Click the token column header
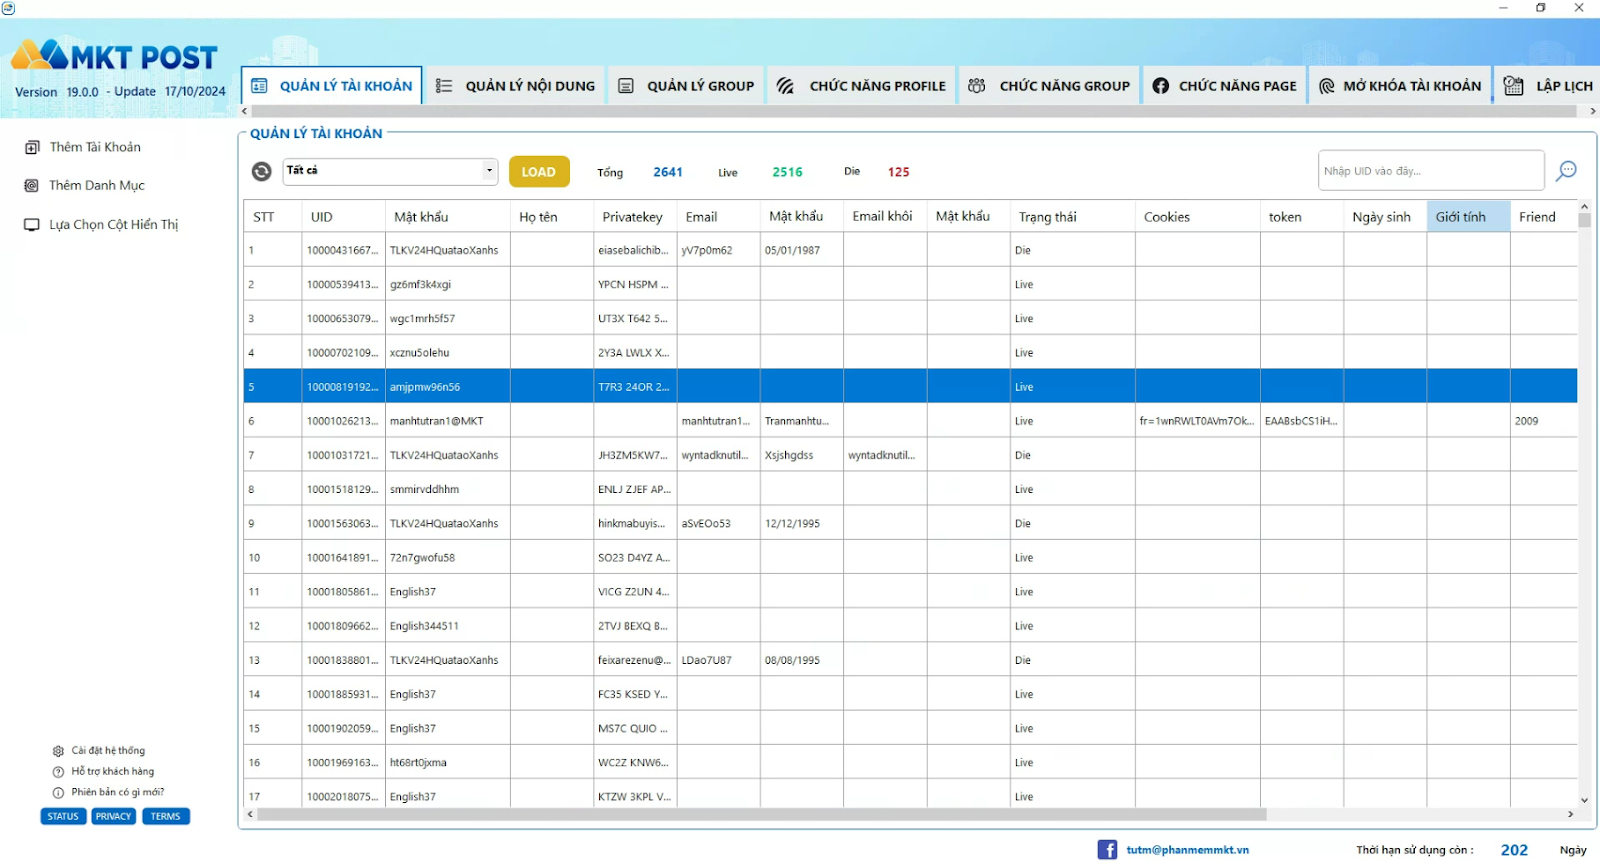This screenshot has height=864, width=1600. [1302, 217]
